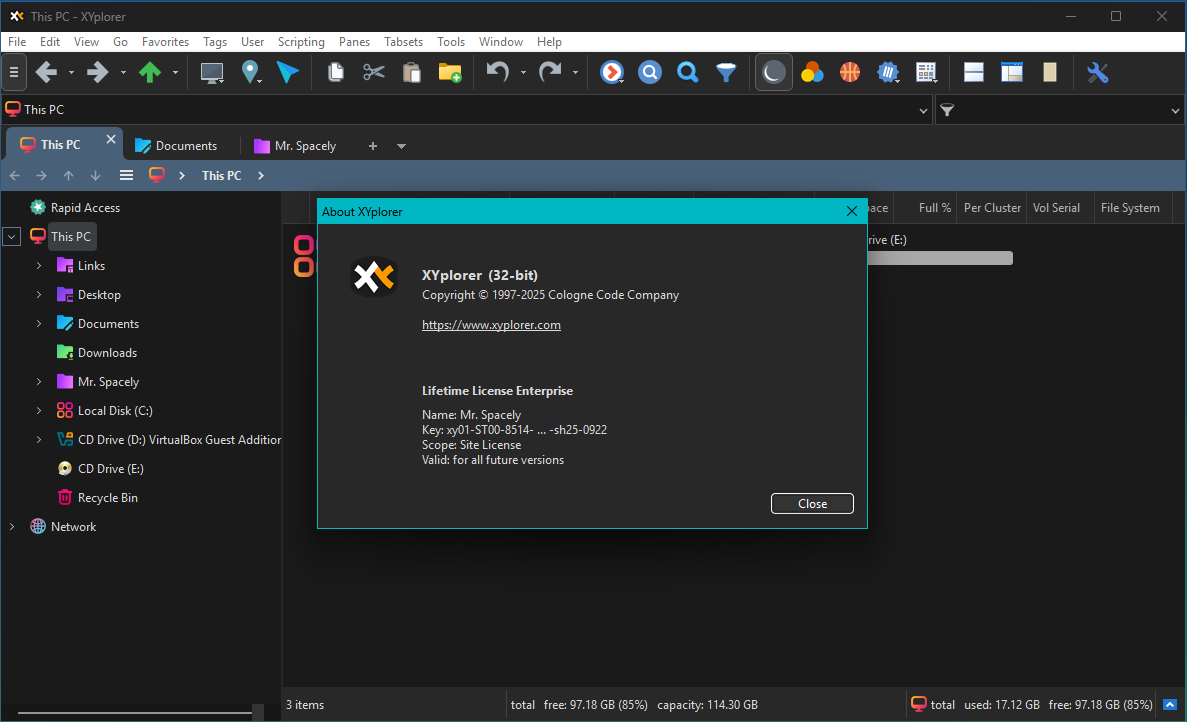
Task: Click the breadcrumb bar menu icon
Action: [x=126, y=176]
